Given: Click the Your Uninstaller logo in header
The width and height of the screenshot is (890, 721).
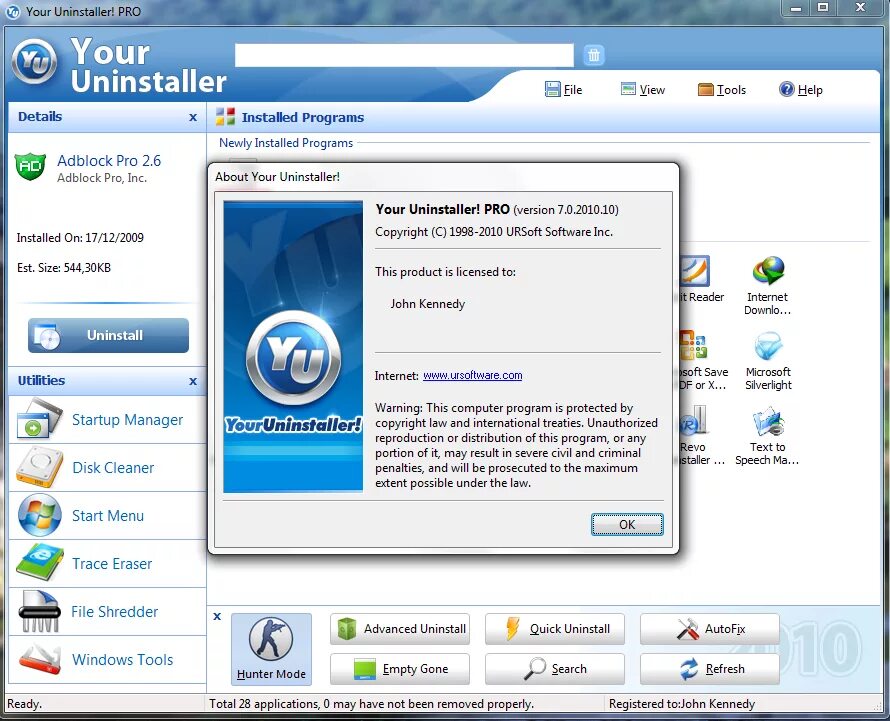Looking at the screenshot, I should 35,61.
